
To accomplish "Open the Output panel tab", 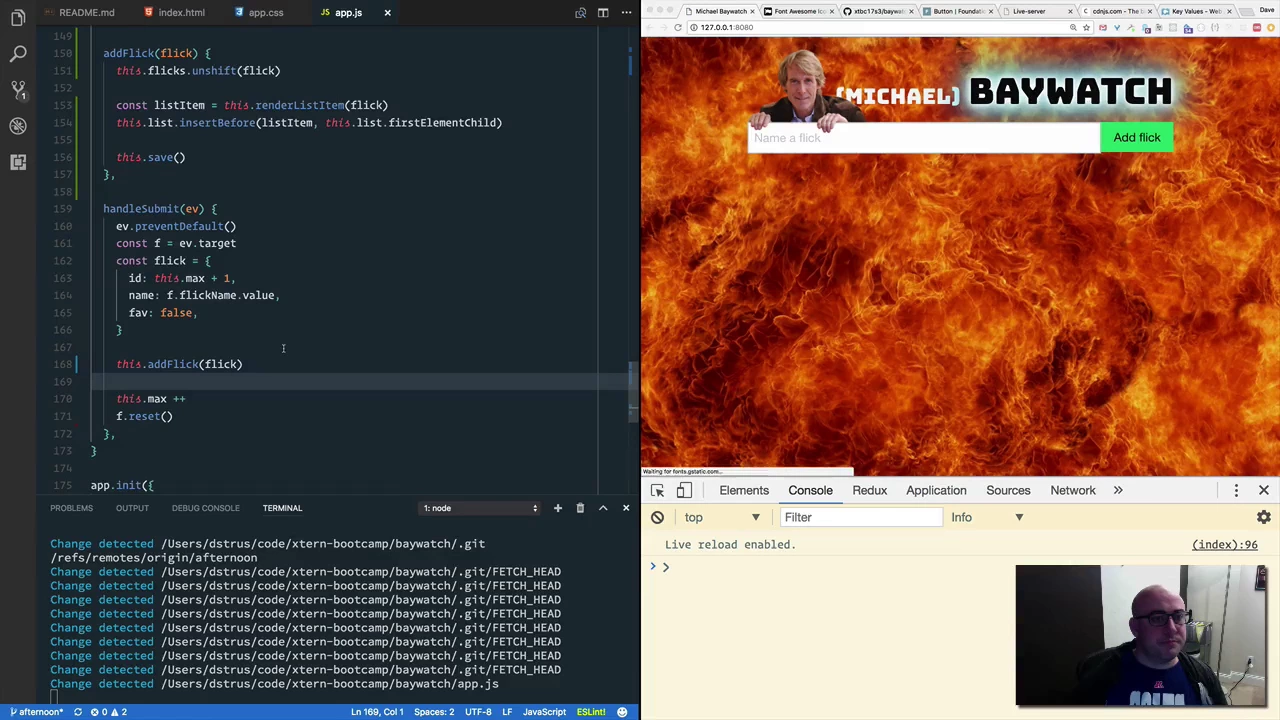I will point(132,508).
